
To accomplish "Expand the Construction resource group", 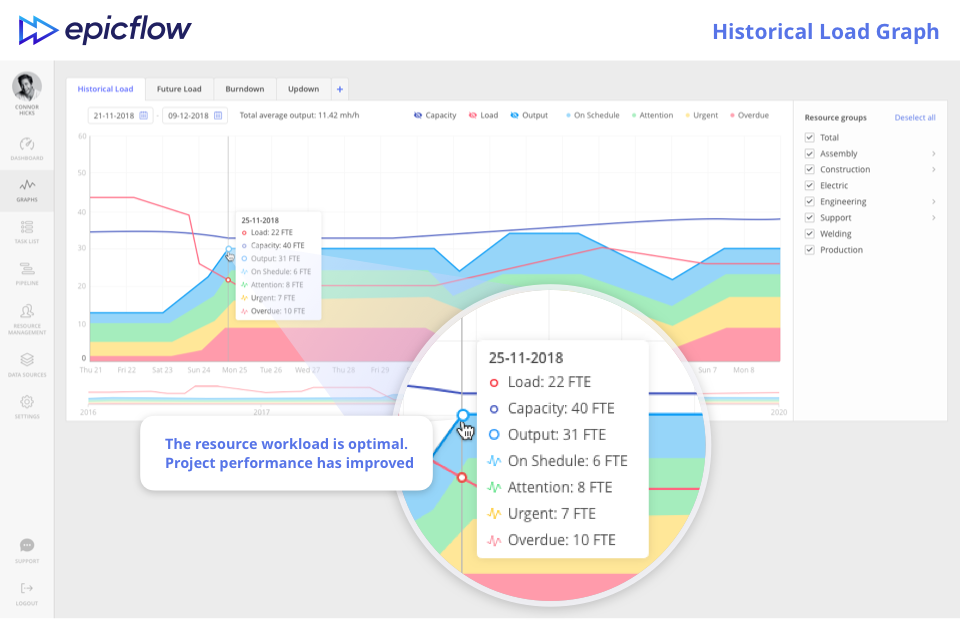I will (x=934, y=169).
